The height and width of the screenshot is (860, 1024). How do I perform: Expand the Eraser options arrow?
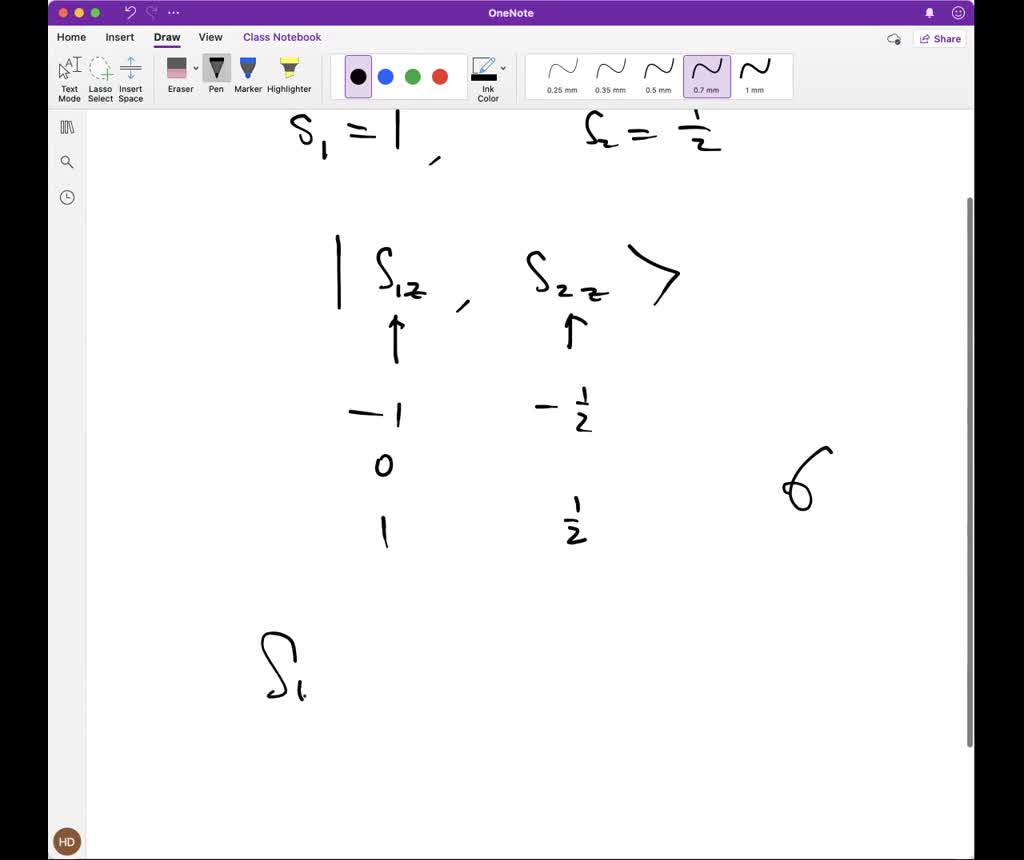click(196, 68)
